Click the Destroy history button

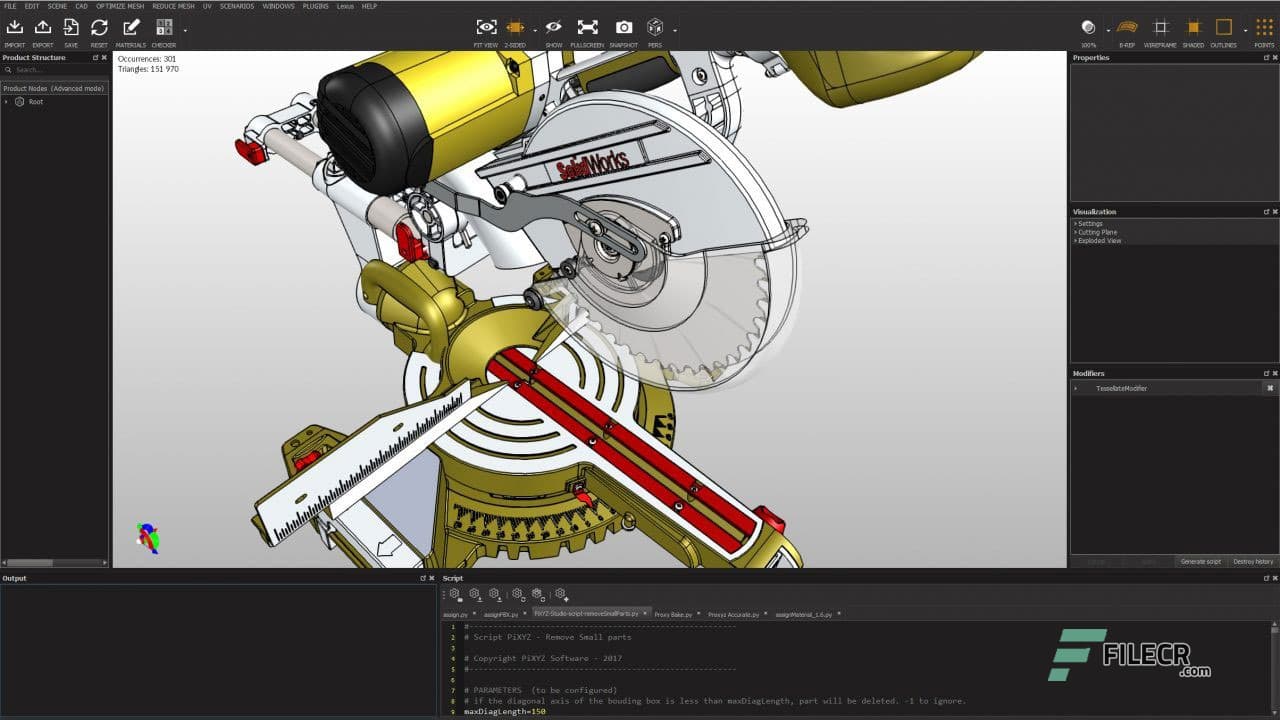point(1252,561)
